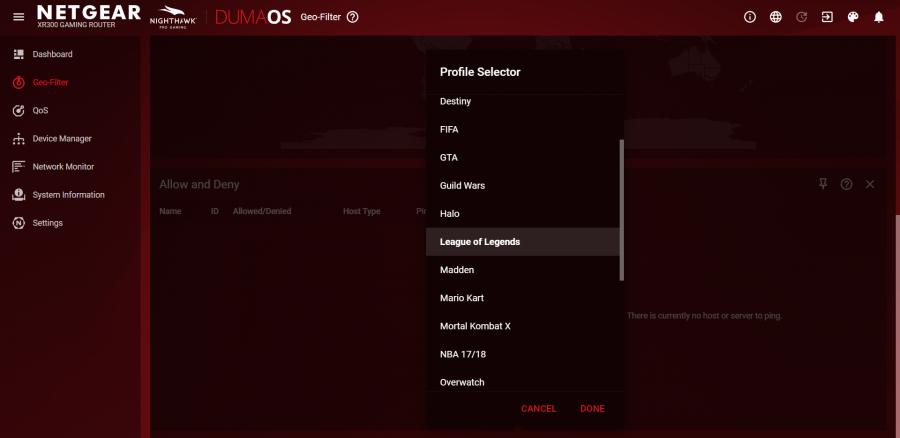Click the Network Monitor sidebar icon
The height and width of the screenshot is (438, 900).
18,166
